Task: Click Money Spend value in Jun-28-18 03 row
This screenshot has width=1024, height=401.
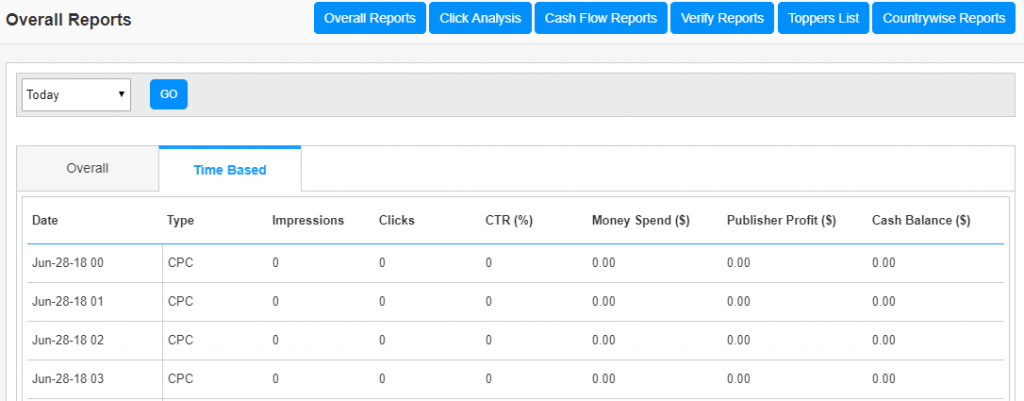Action: [x=603, y=379]
